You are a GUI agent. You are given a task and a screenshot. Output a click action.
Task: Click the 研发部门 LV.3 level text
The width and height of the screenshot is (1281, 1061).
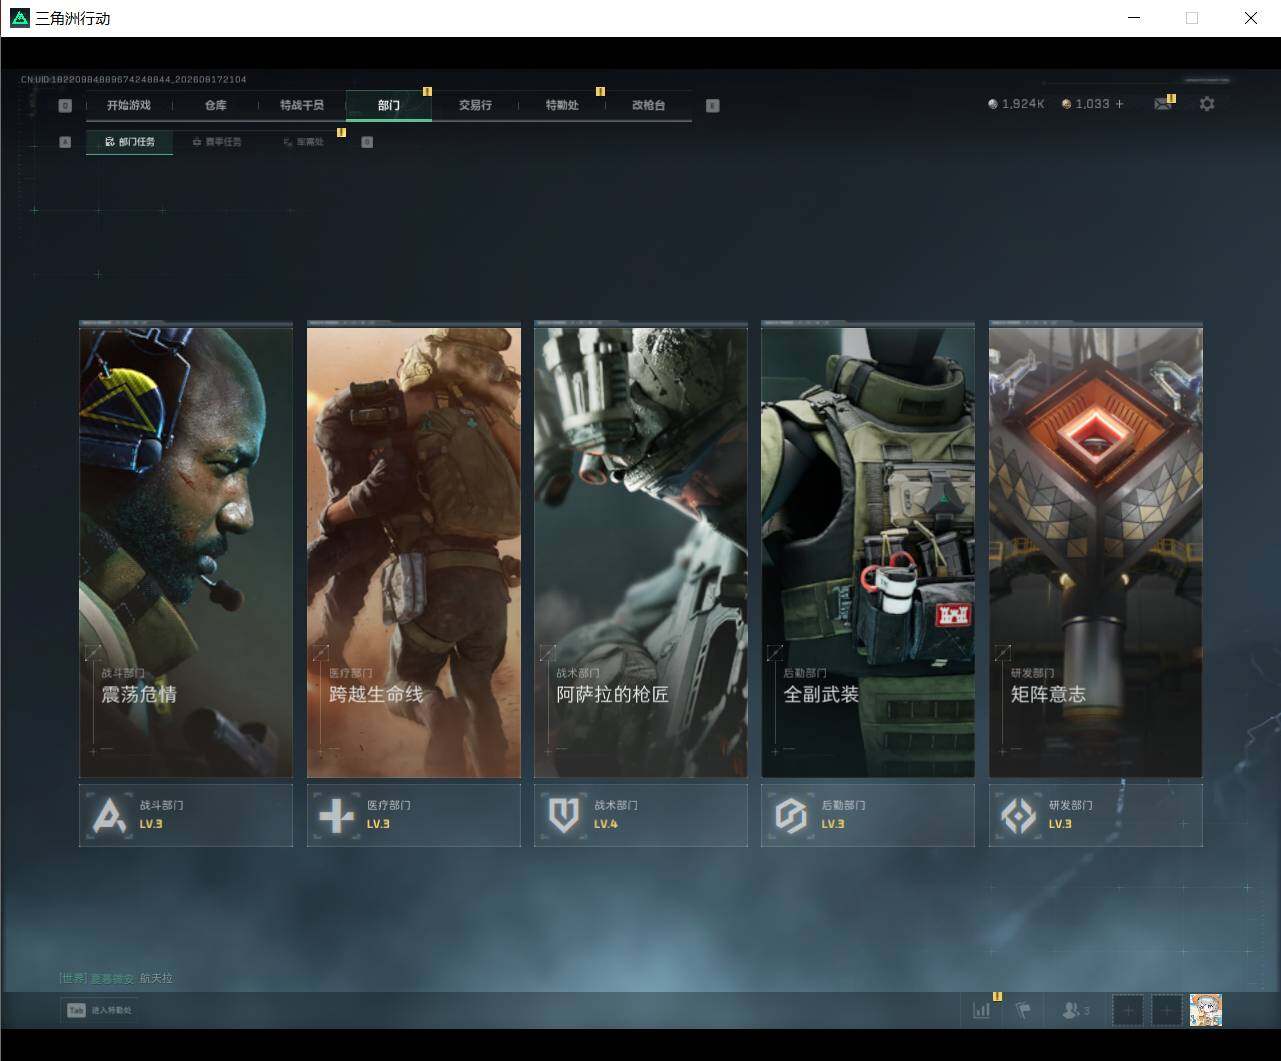click(x=1060, y=824)
